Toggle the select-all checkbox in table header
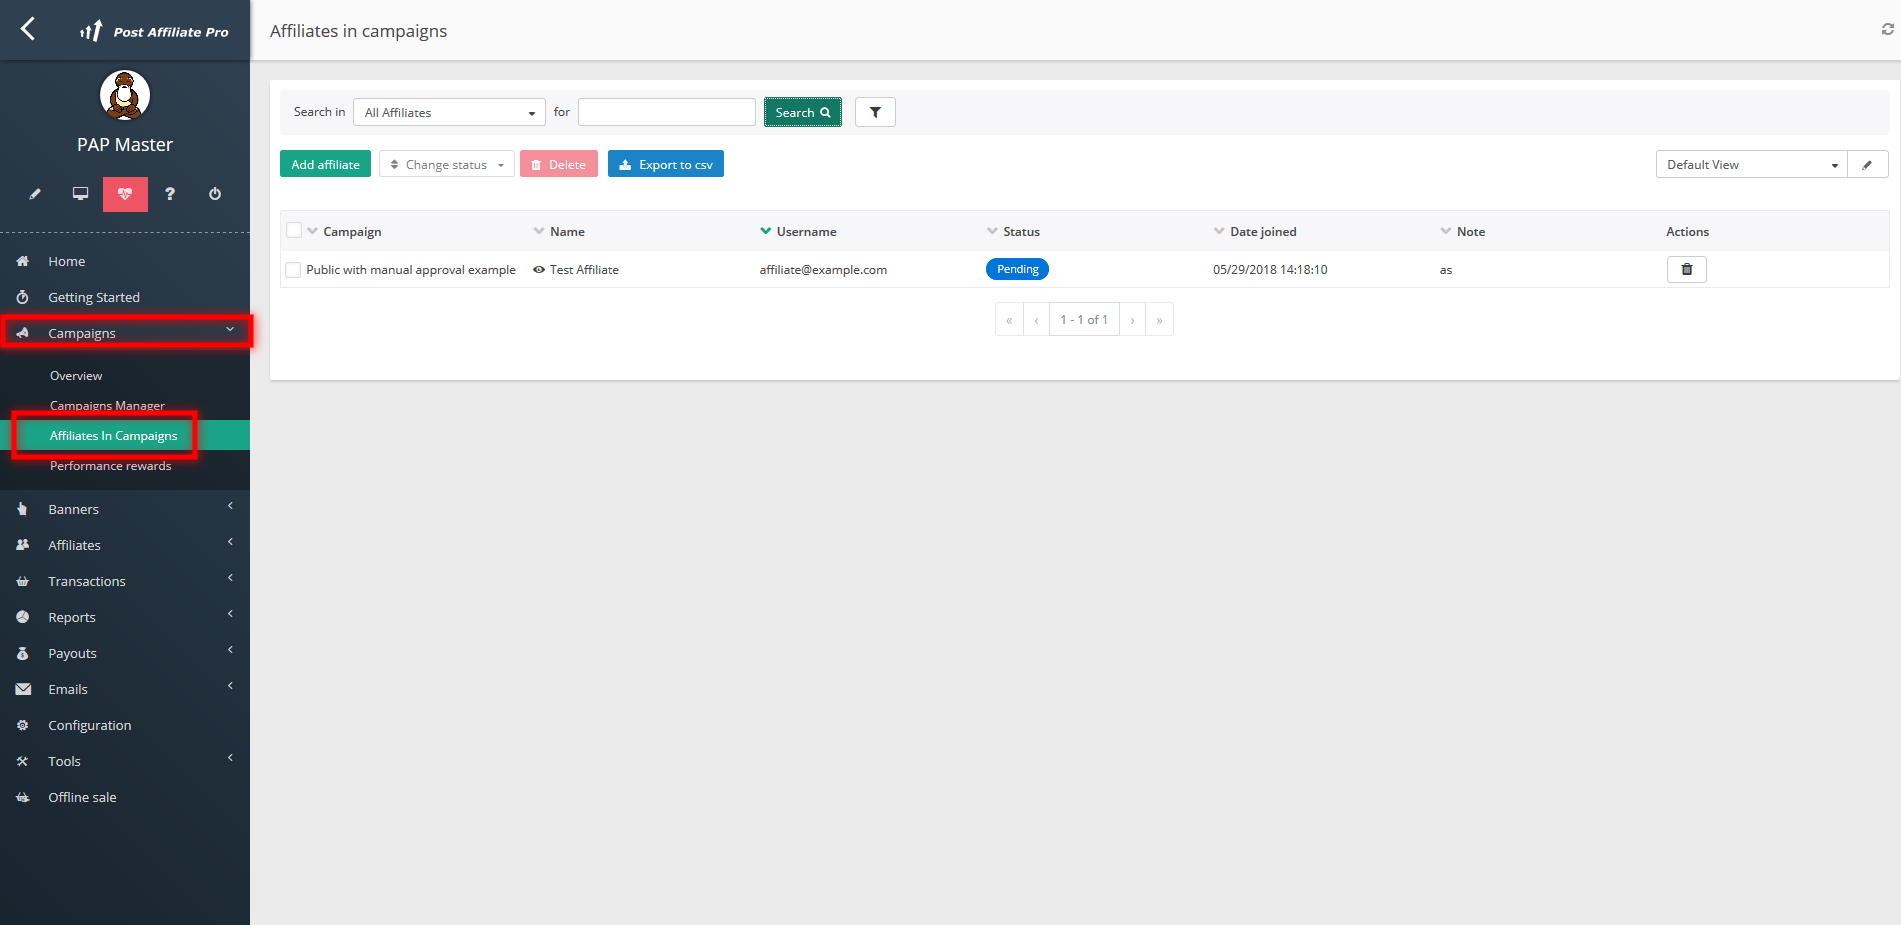 294,230
